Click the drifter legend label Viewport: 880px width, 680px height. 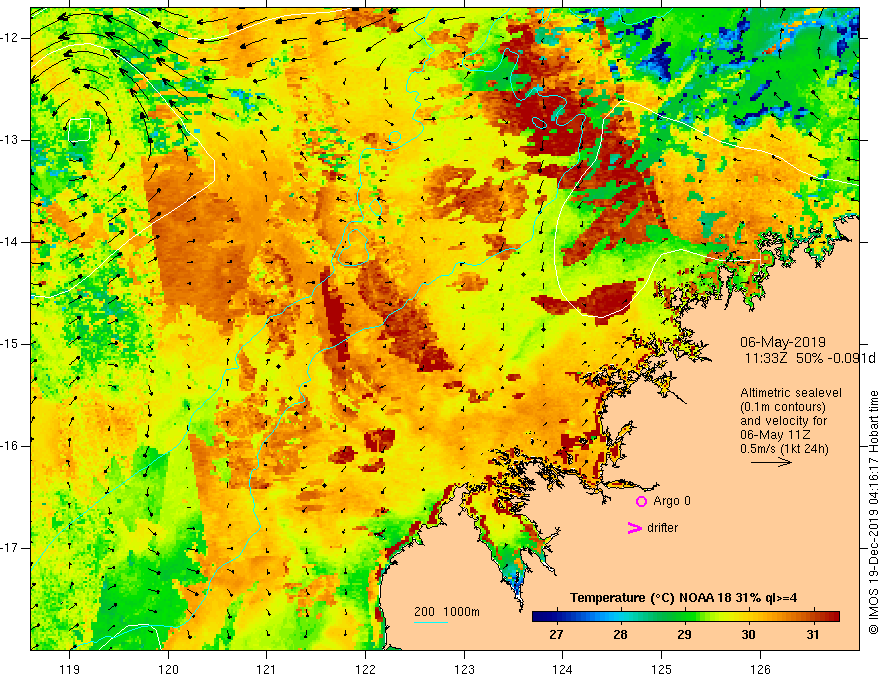(x=662, y=528)
